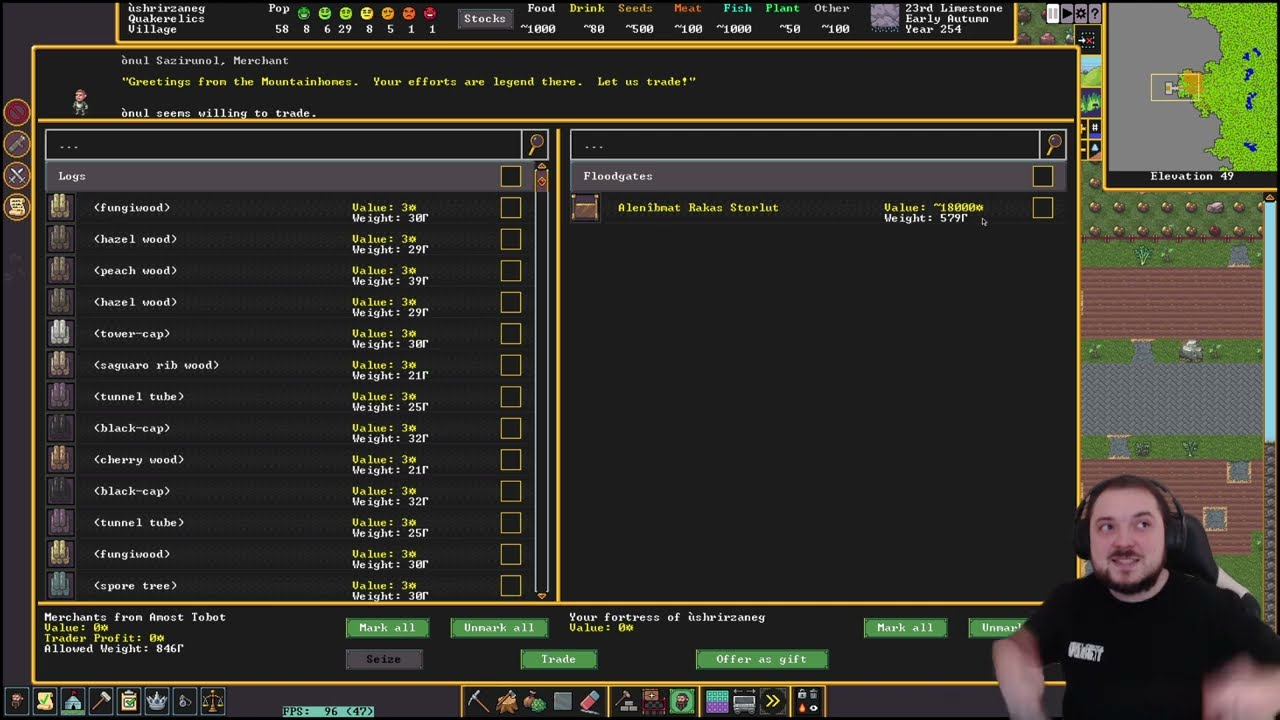The height and width of the screenshot is (720, 1280).
Task: Open the citizens info panel icon
Action: pos(17,701)
